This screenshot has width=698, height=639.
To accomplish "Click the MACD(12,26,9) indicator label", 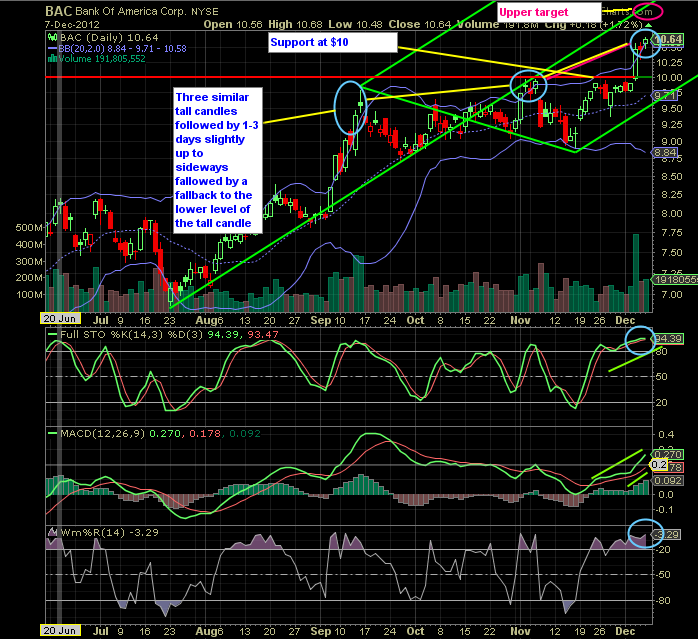I will 92,432.
